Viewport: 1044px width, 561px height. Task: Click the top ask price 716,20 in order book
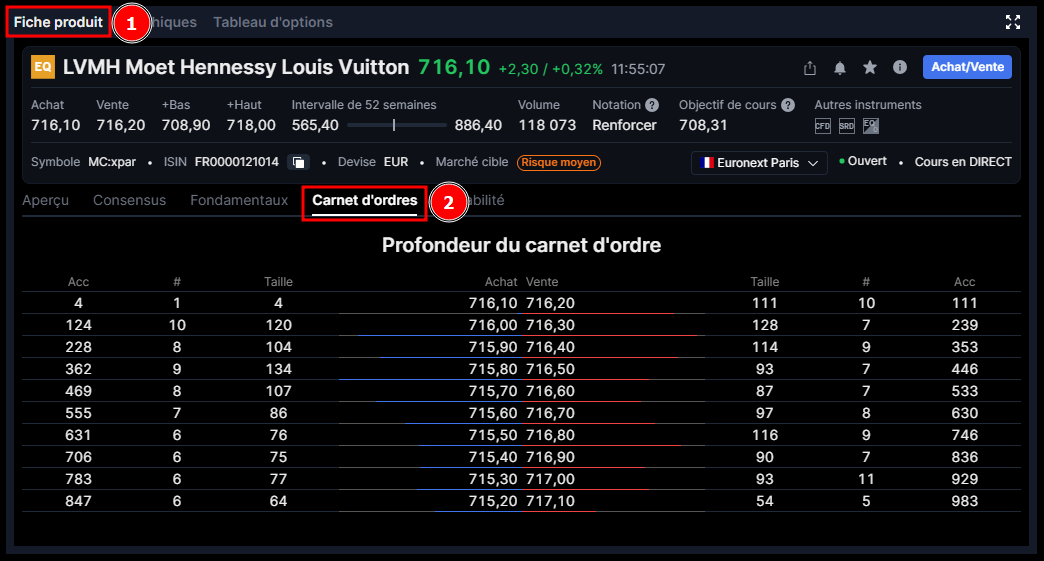(550, 303)
